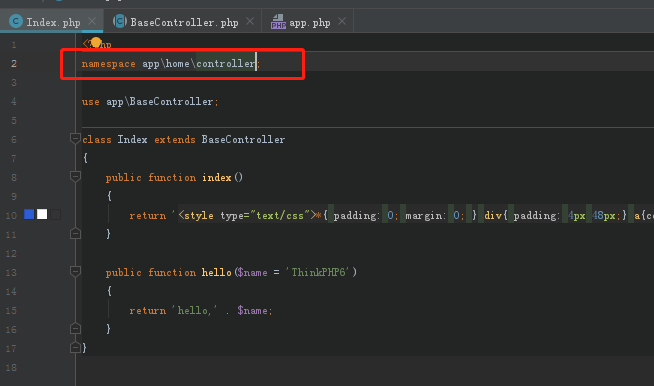This screenshot has width=654, height=386.
Task: Click the PHP file icon on app.php tab
Action: pos(278,21)
